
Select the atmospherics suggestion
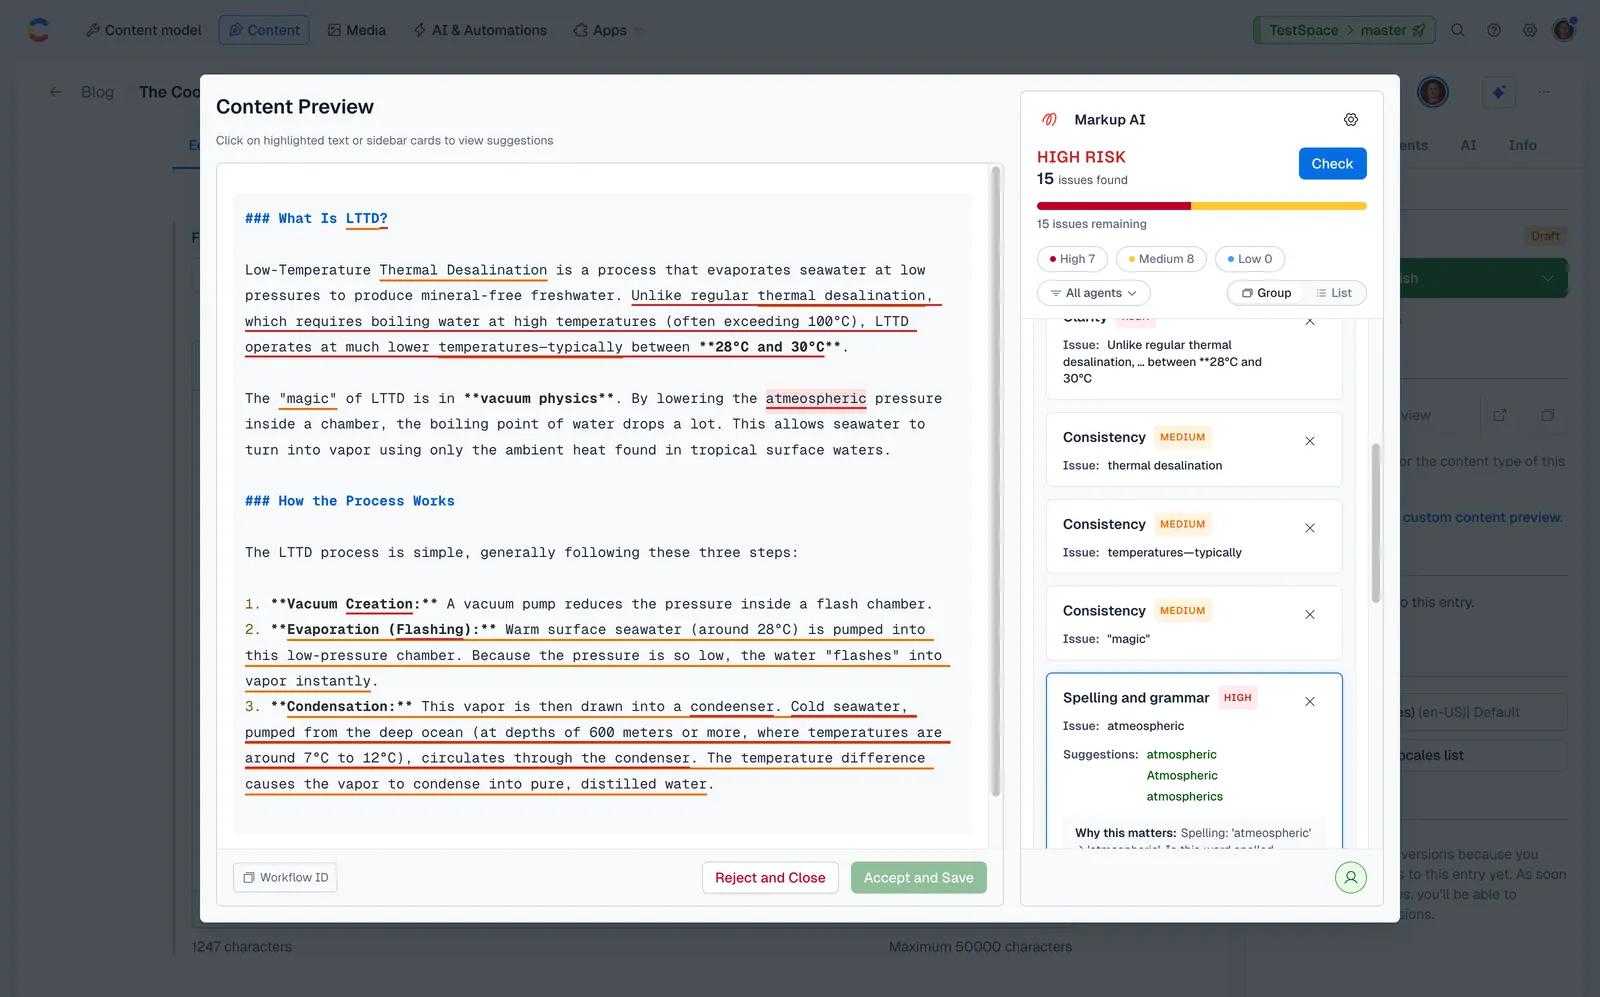coord(1184,797)
